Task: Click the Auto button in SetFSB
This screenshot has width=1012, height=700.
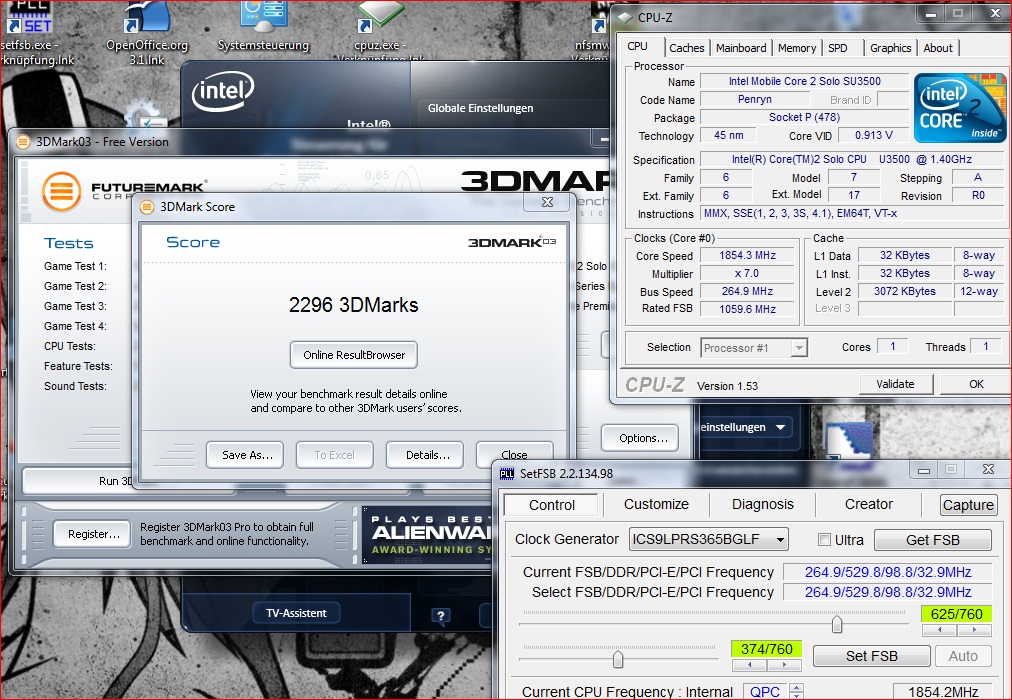Action: tap(963, 656)
